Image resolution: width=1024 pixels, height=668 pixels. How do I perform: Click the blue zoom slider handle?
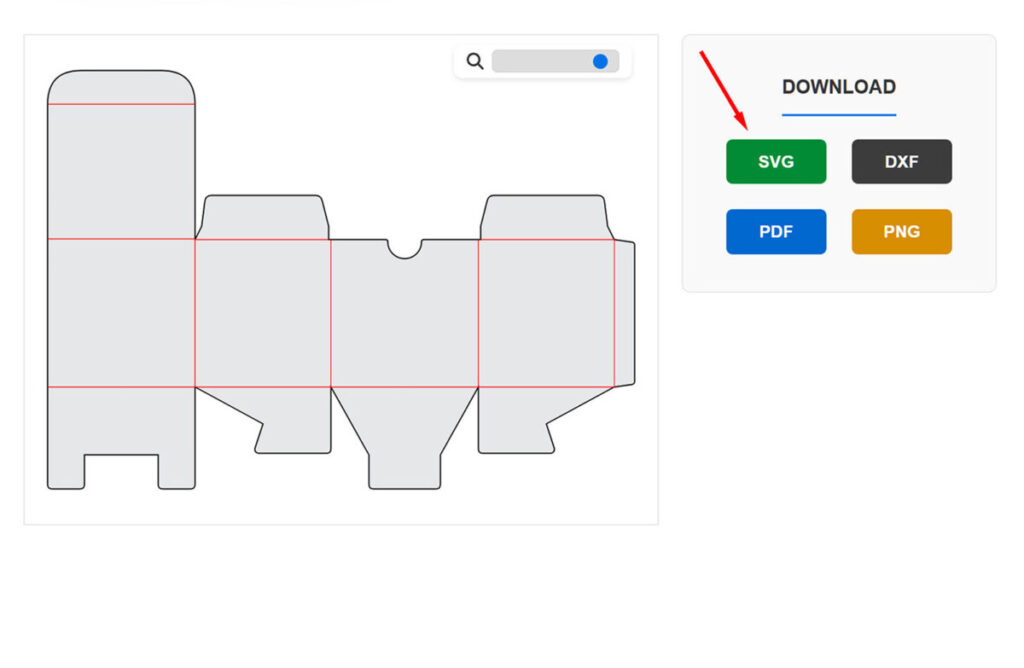(600, 62)
